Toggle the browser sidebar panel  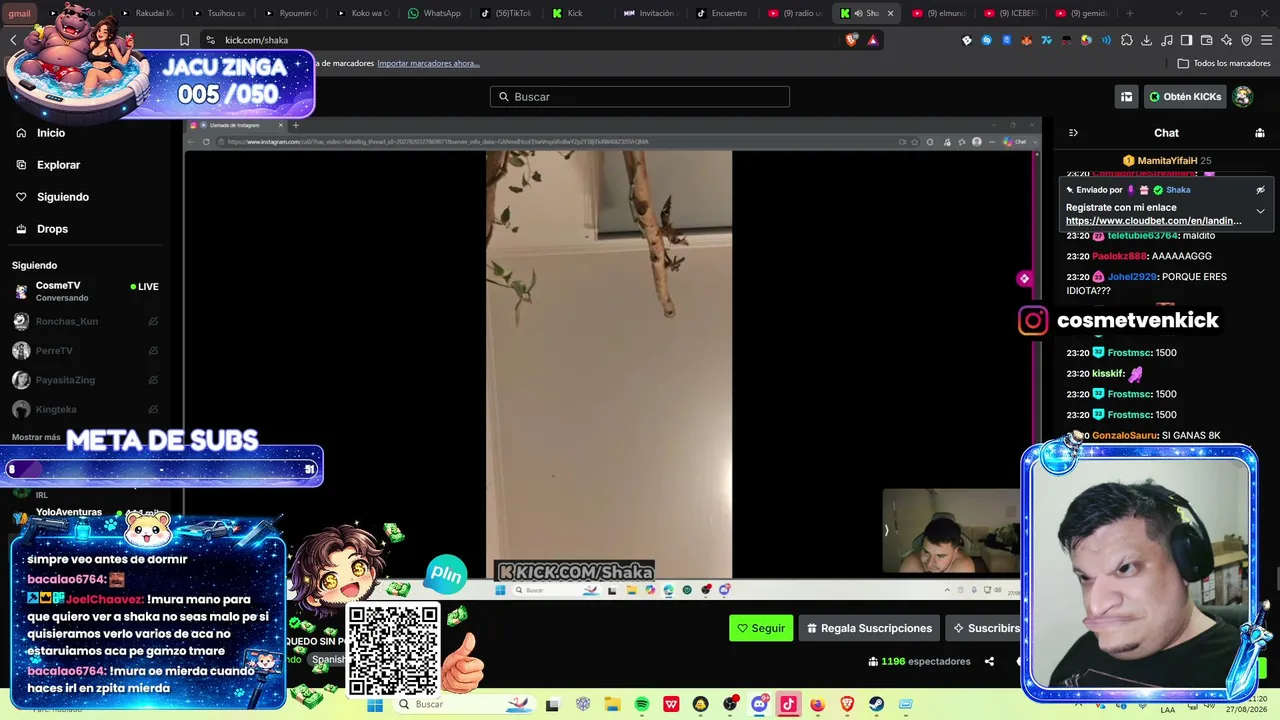pos(1187,40)
